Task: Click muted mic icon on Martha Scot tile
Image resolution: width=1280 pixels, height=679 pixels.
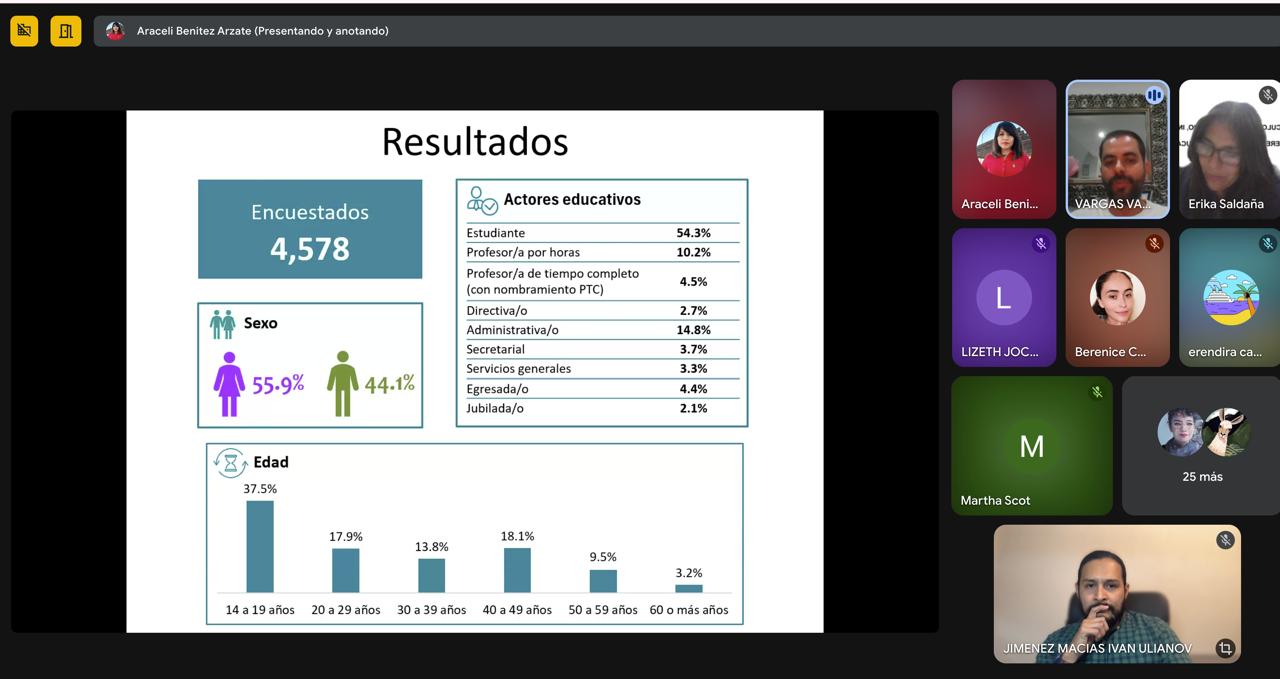Action: [1097, 392]
